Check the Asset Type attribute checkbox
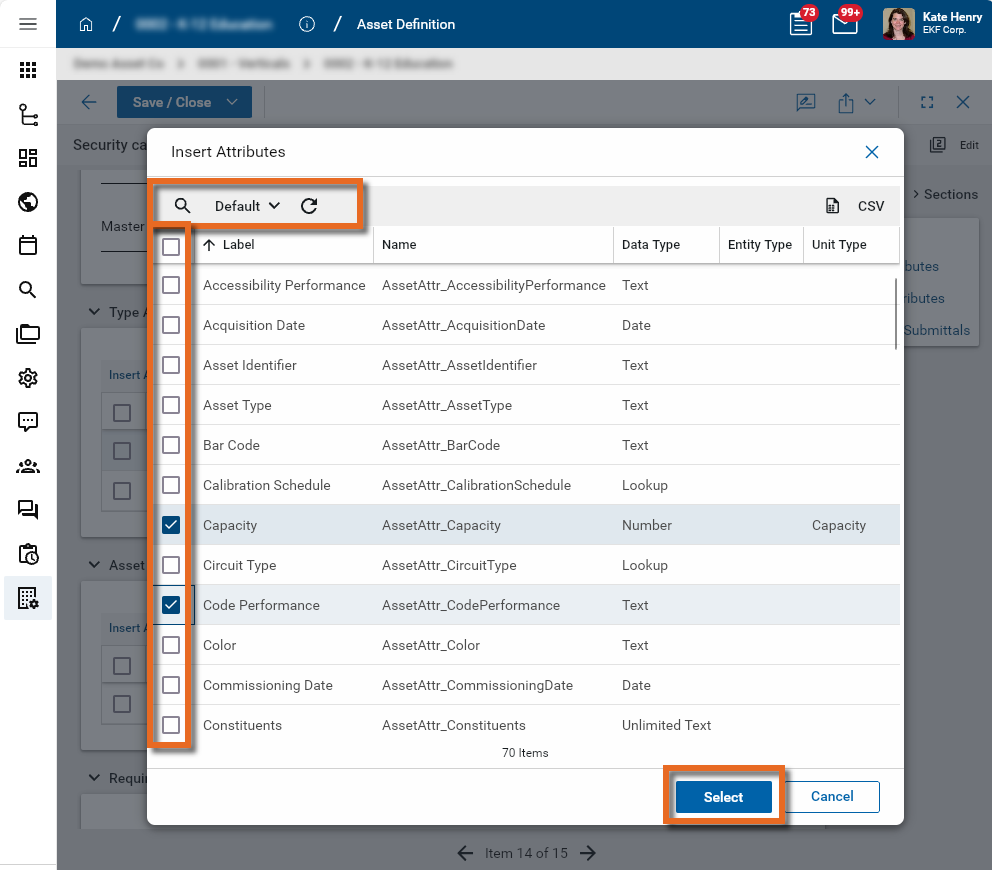Image resolution: width=992 pixels, height=870 pixels. (x=171, y=405)
